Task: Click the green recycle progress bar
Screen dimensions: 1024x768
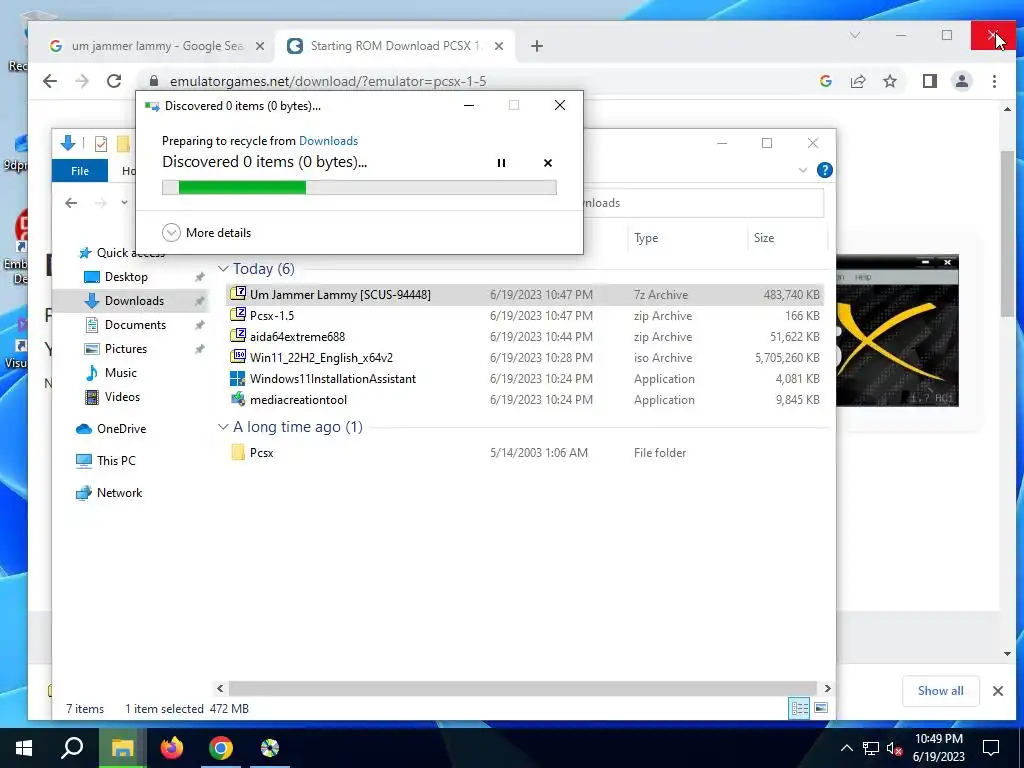Action: 359,188
